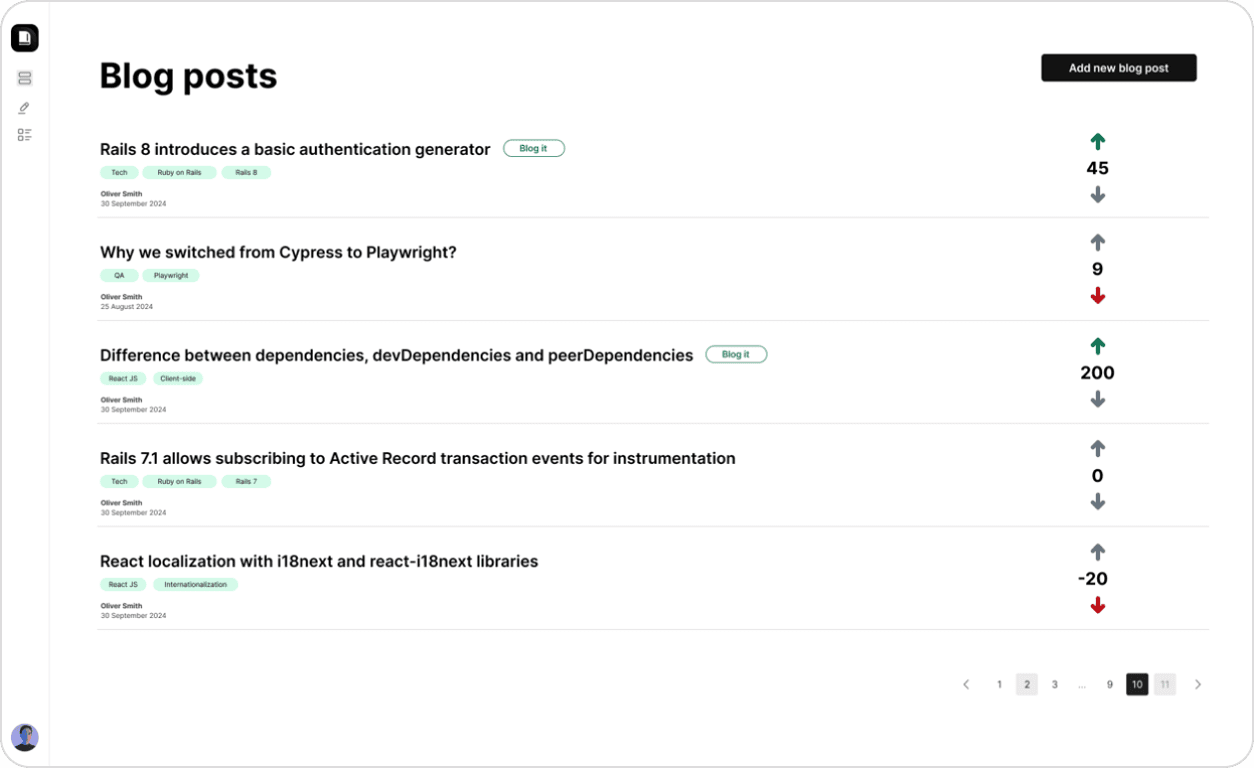Viewport: 1254px width, 768px height.
Task: Click the Playwright tag on the Cypress post
Action: 171,275
